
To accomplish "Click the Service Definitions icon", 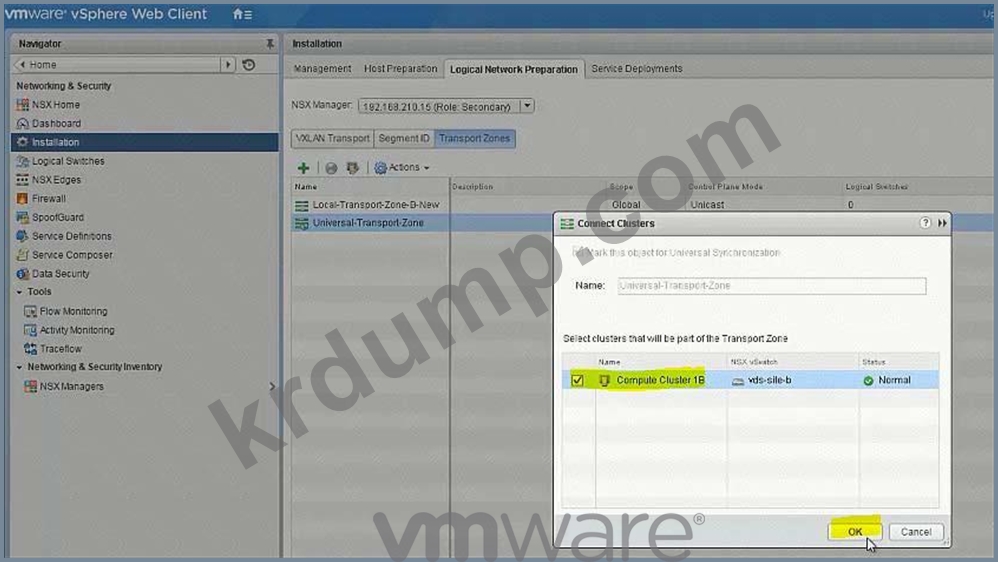I will click(x=22, y=236).
